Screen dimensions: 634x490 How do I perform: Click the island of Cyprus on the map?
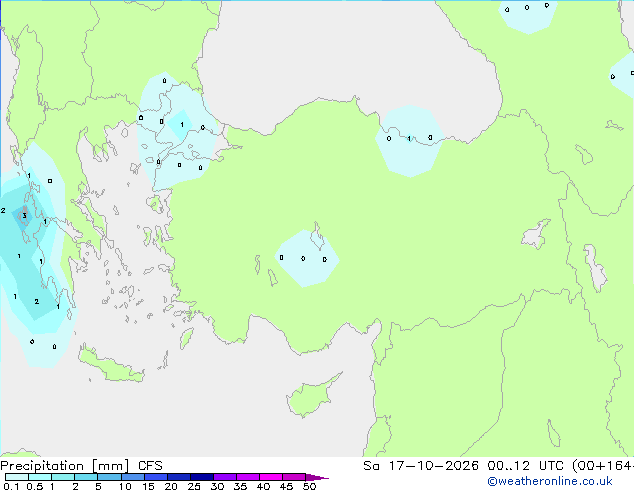tap(310, 397)
